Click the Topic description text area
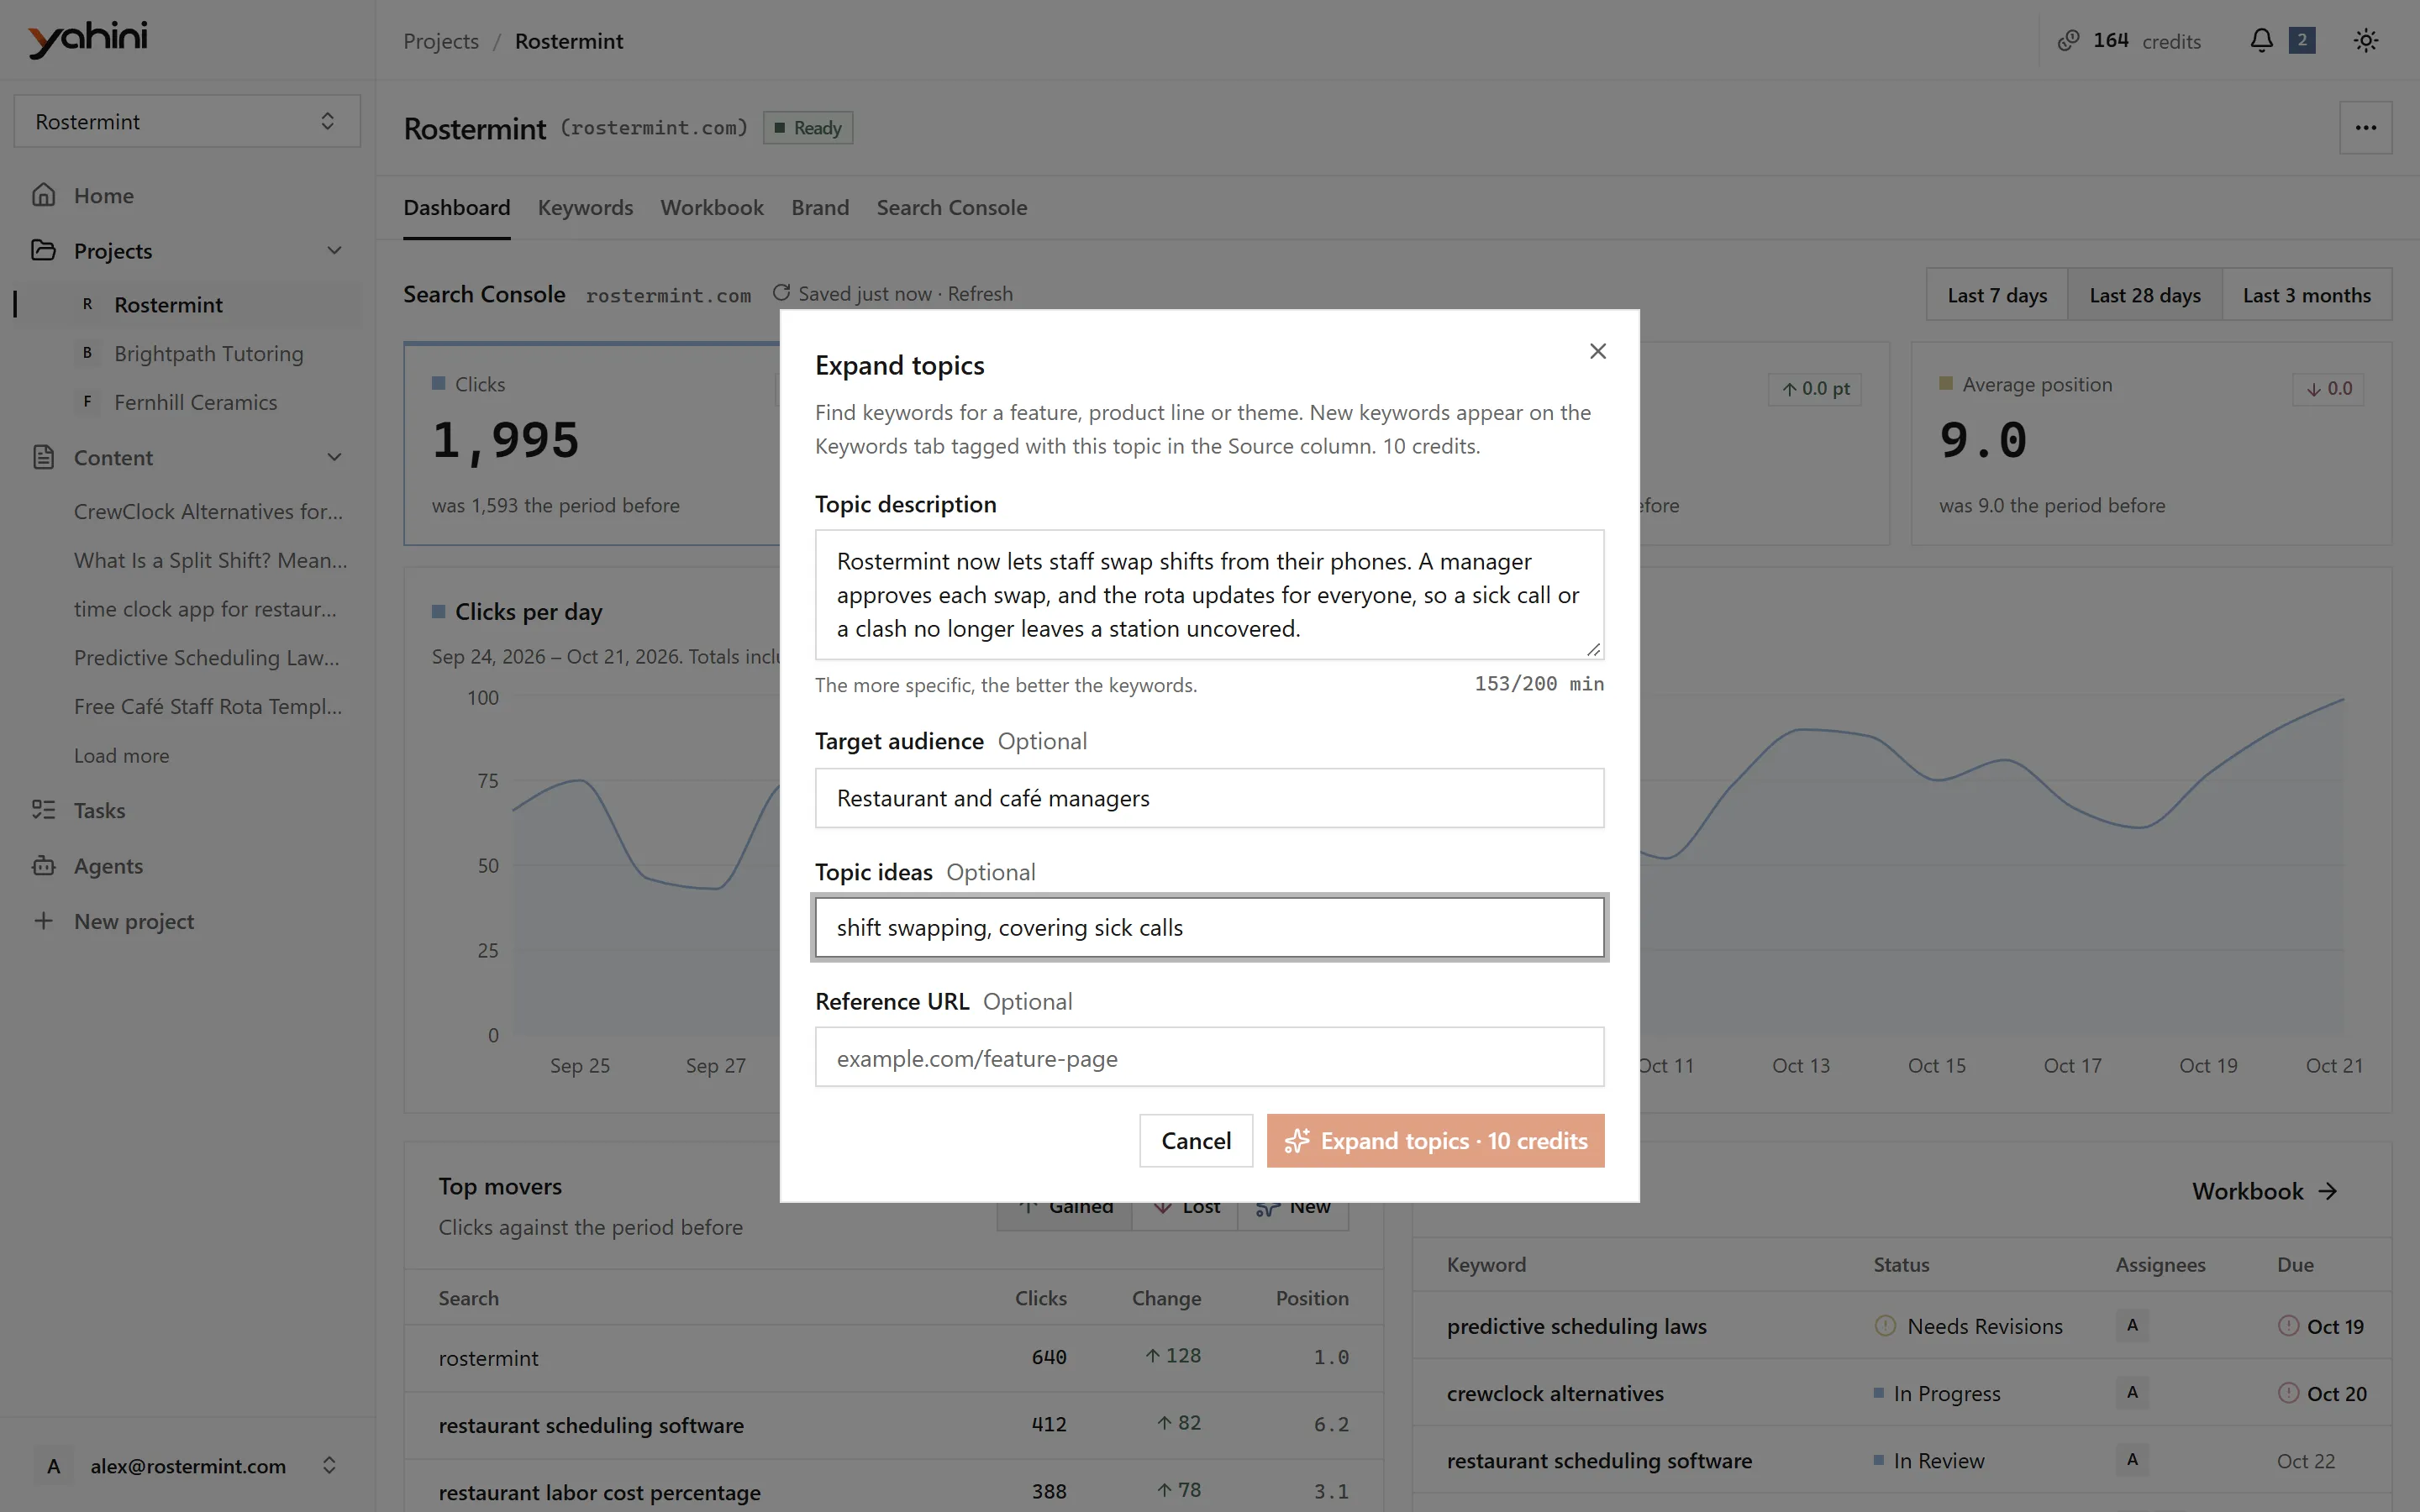Image resolution: width=2420 pixels, height=1512 pixels. pos(1209,594)
